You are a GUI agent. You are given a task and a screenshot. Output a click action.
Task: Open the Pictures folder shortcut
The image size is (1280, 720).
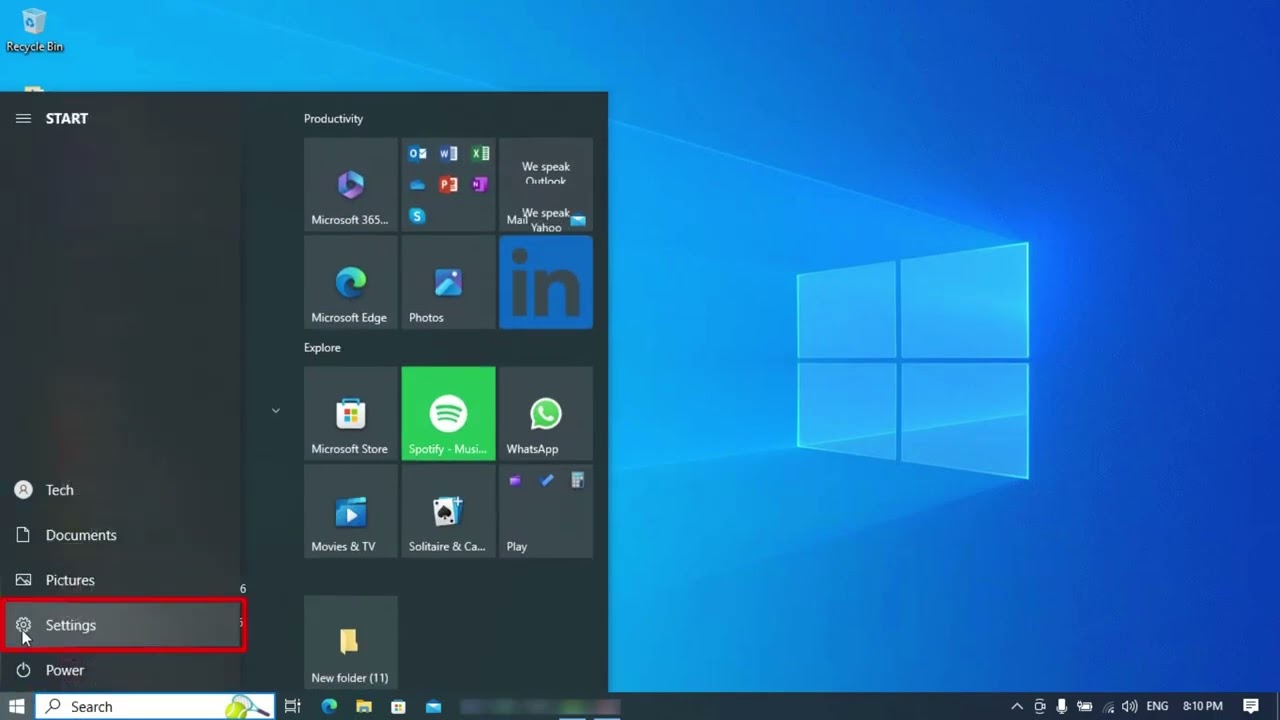point(121,580)
